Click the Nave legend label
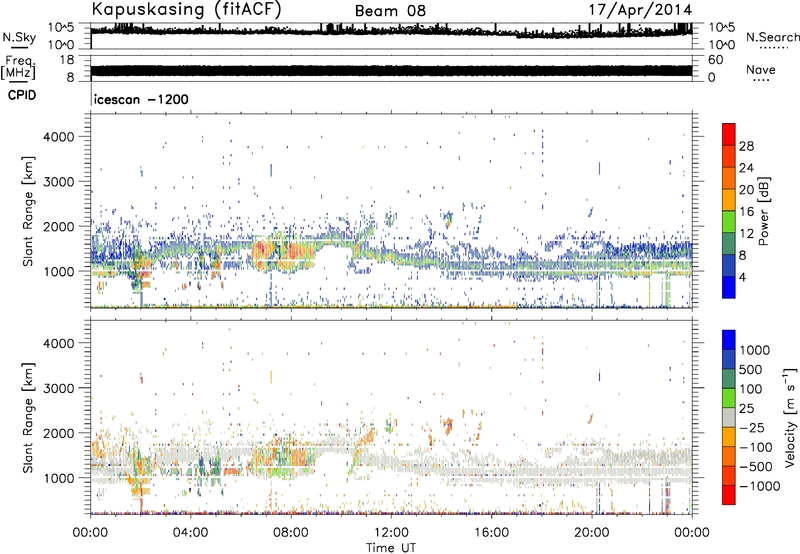Screen dimensions: 800x554 [x=760, y=70]
